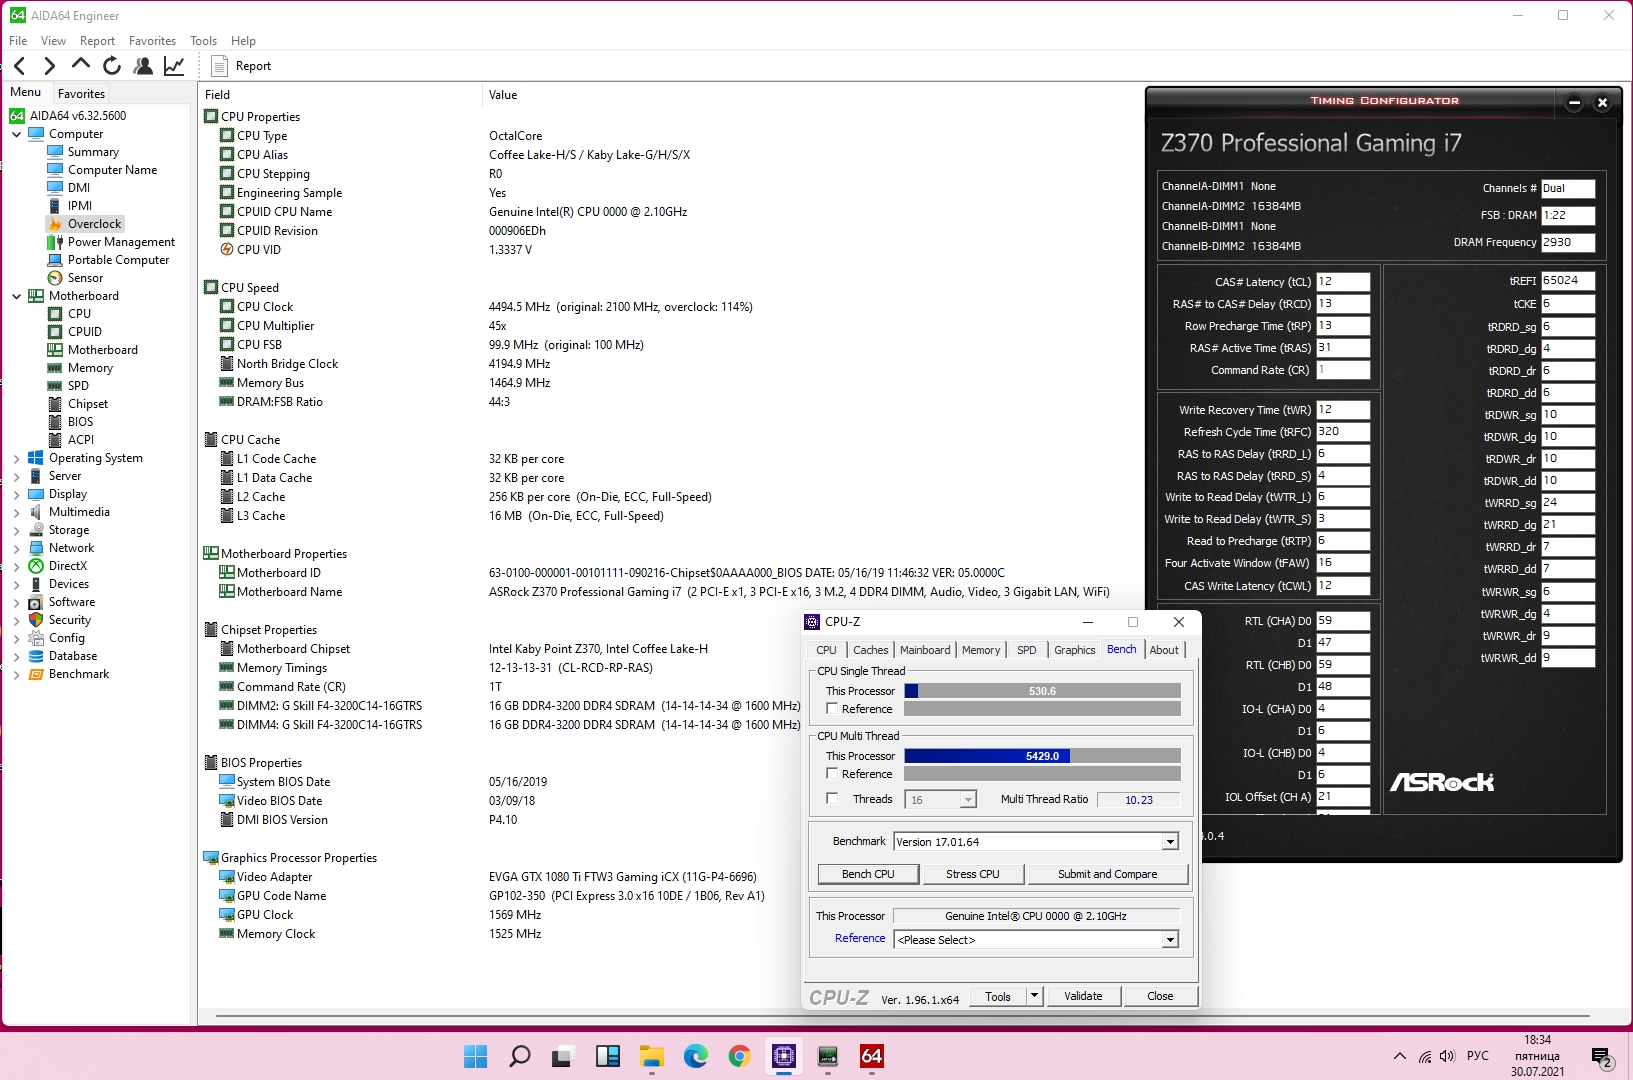Select Overclock in the Computer tree
Screen dimensions: 1633x1080
click(94, 224)
